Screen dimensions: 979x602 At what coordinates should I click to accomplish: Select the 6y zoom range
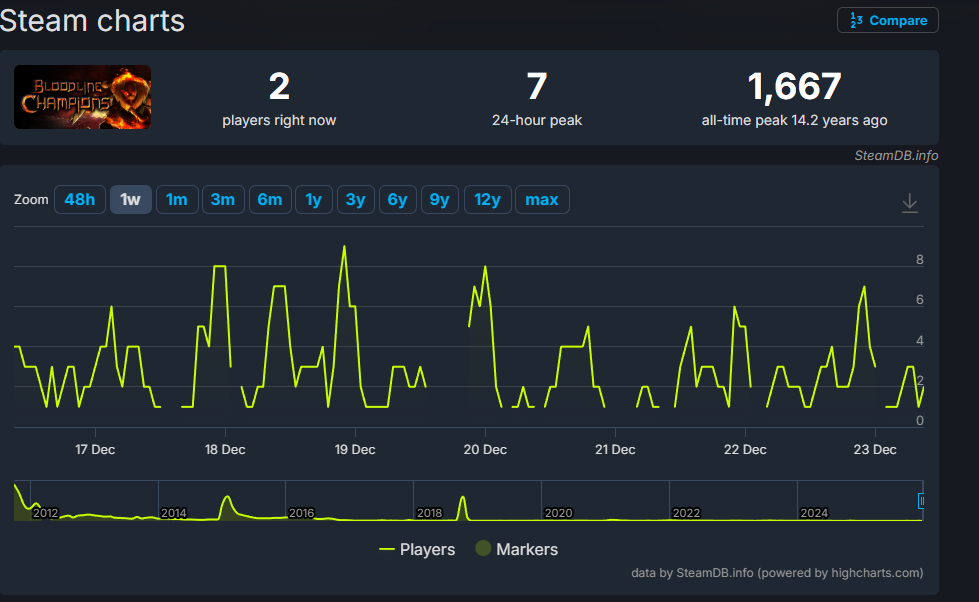pos(398,200)
